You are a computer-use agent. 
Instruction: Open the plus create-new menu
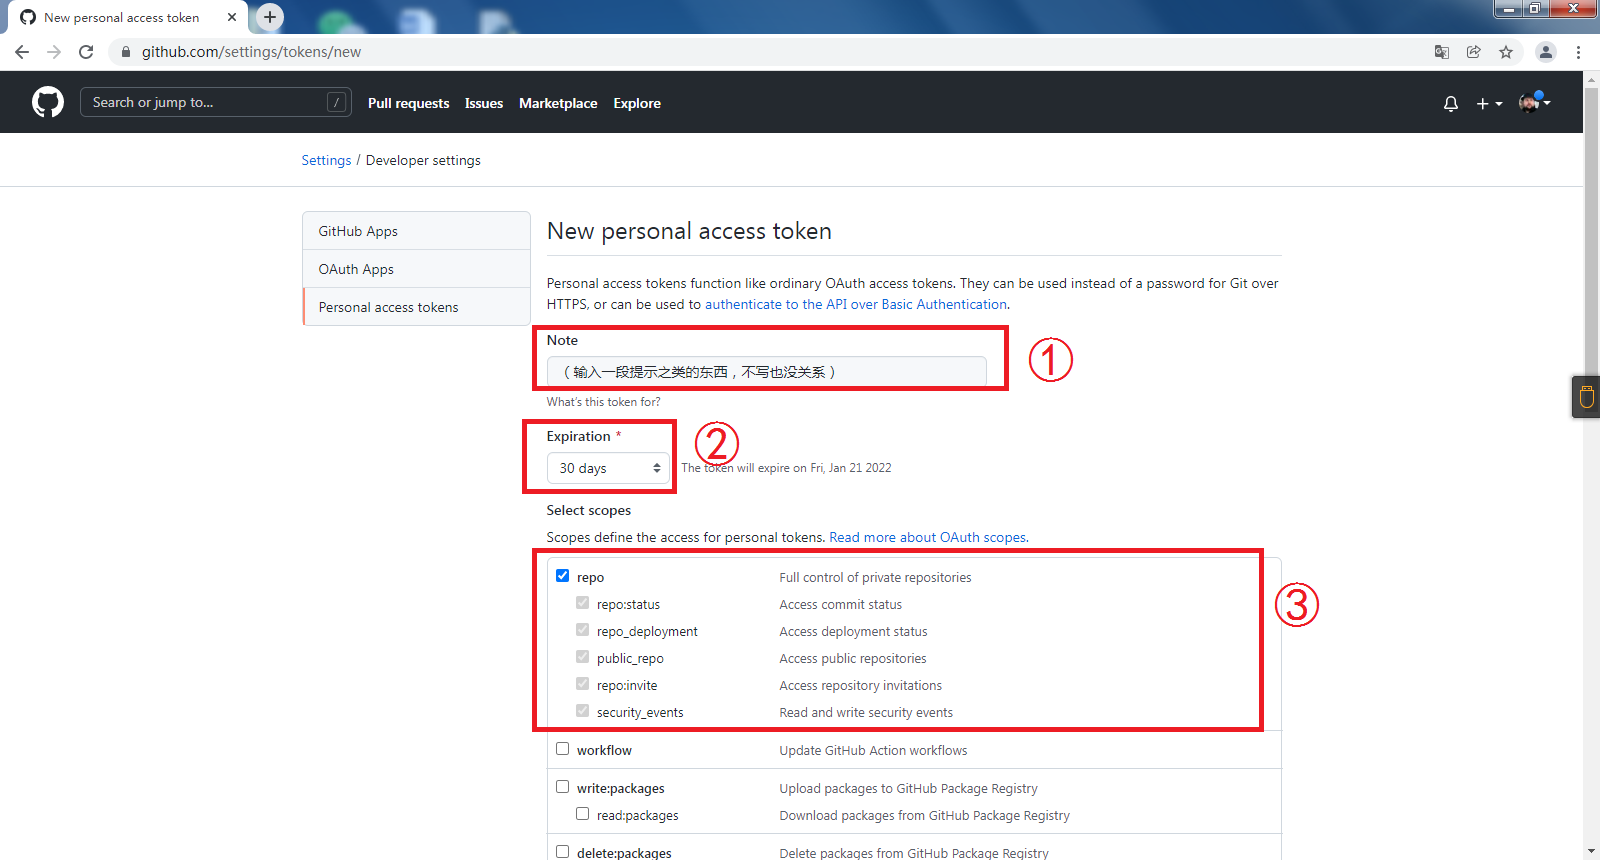[1489, 103]
